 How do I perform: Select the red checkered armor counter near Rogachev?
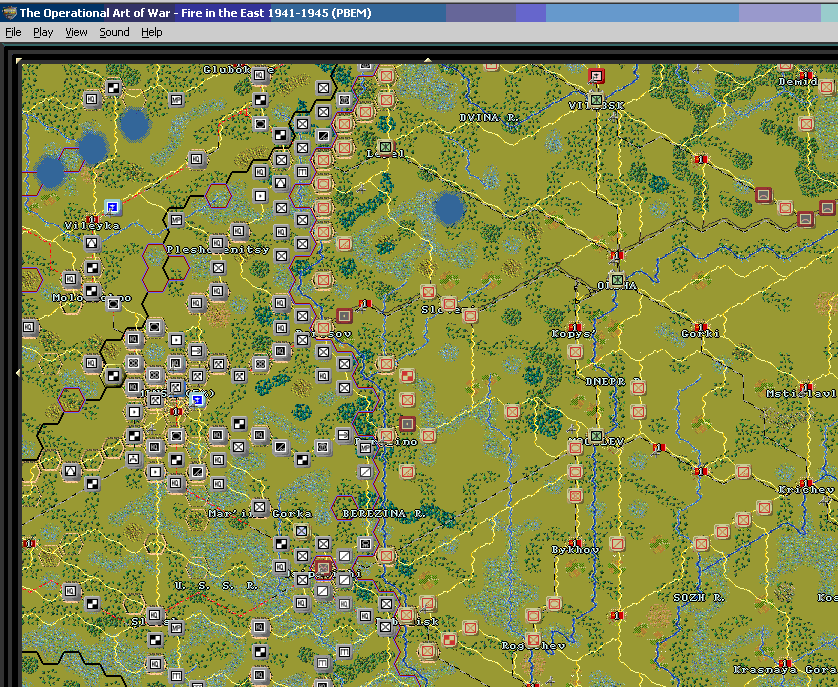449,639
